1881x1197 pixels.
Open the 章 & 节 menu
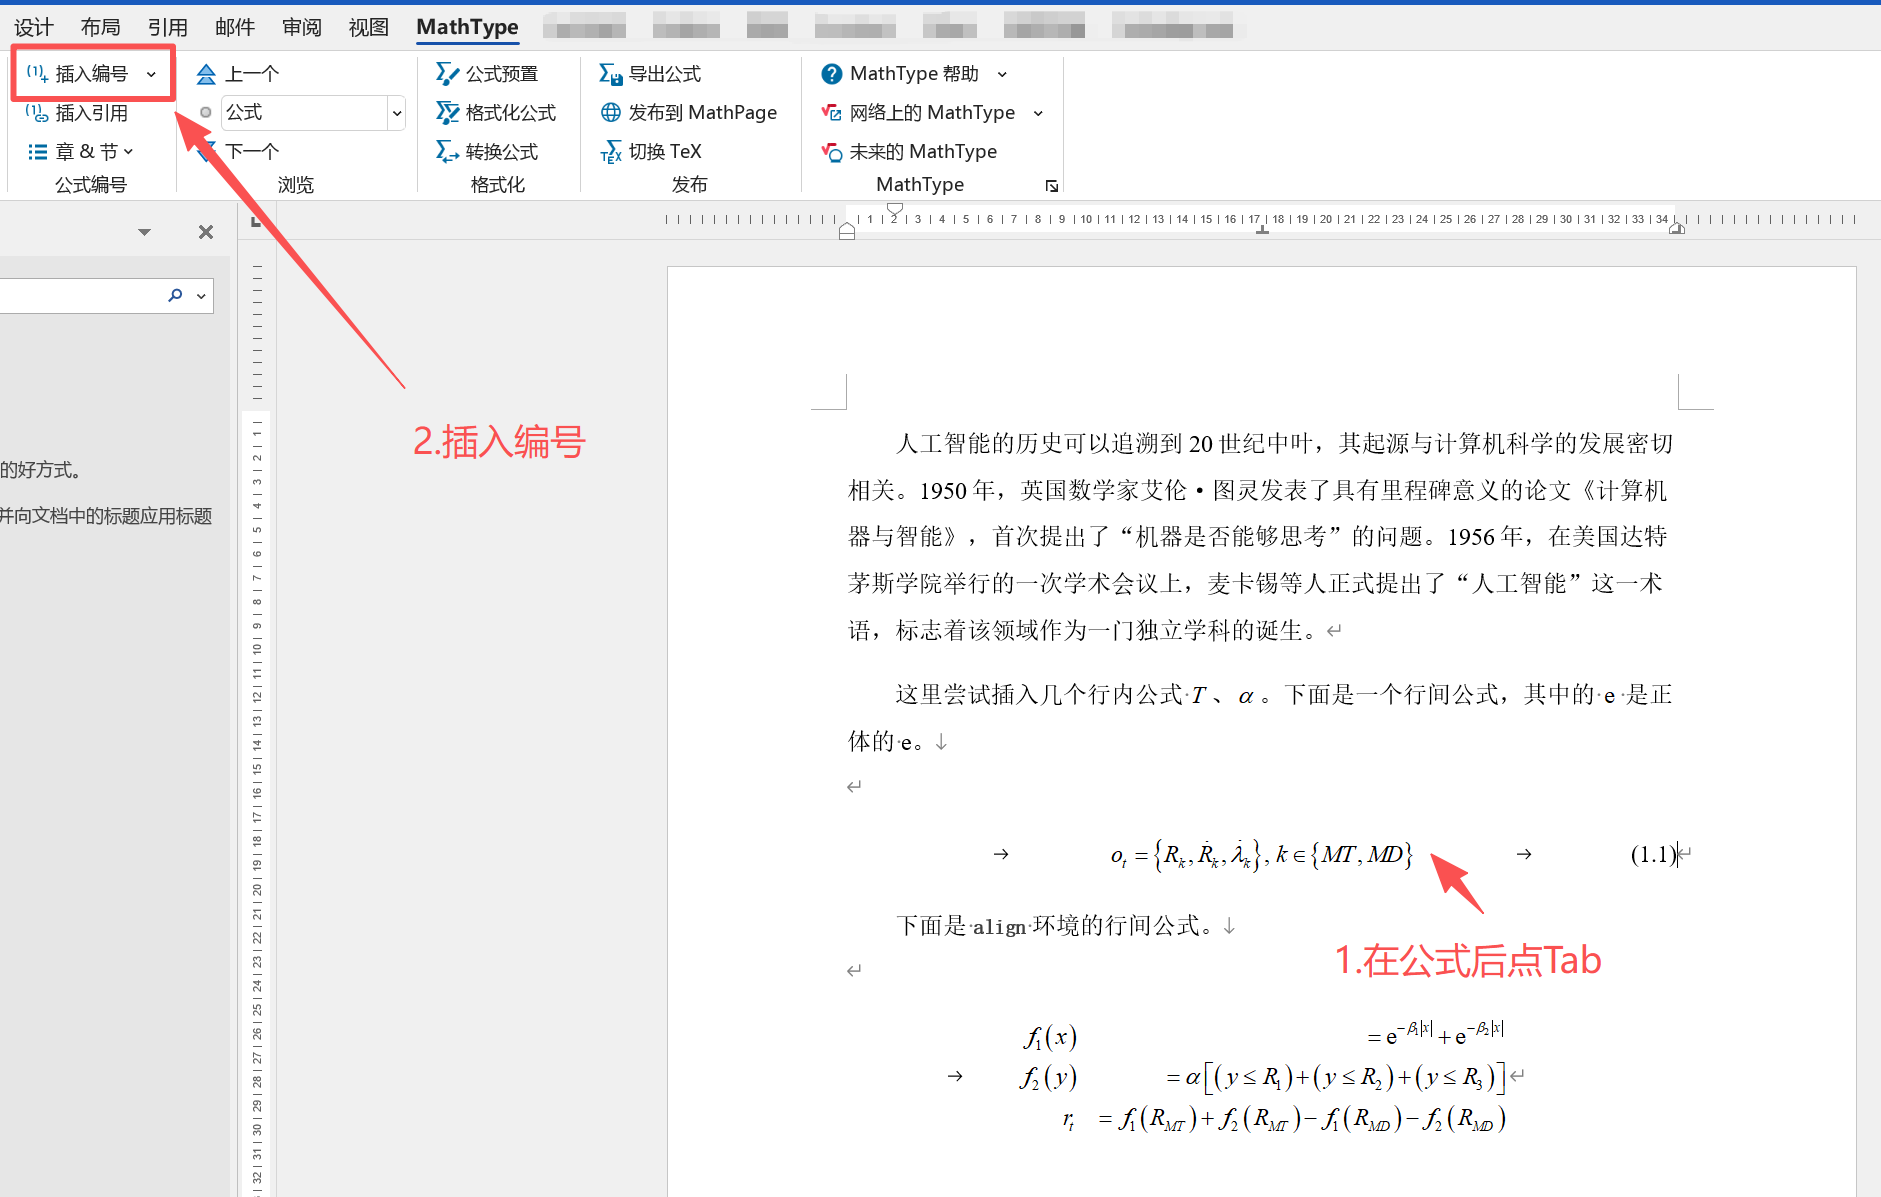pyautogui.click(x=81, y=152)
